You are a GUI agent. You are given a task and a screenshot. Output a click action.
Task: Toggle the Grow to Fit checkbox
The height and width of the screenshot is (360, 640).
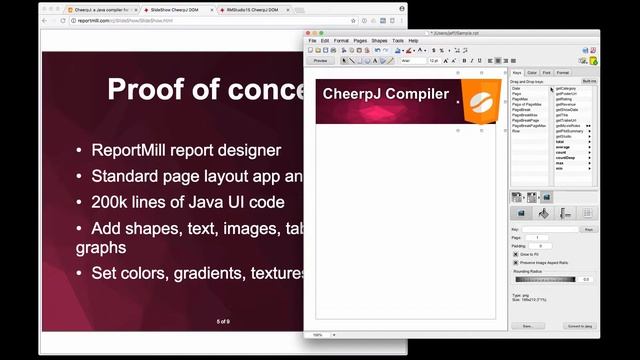[x=516, y=254]
